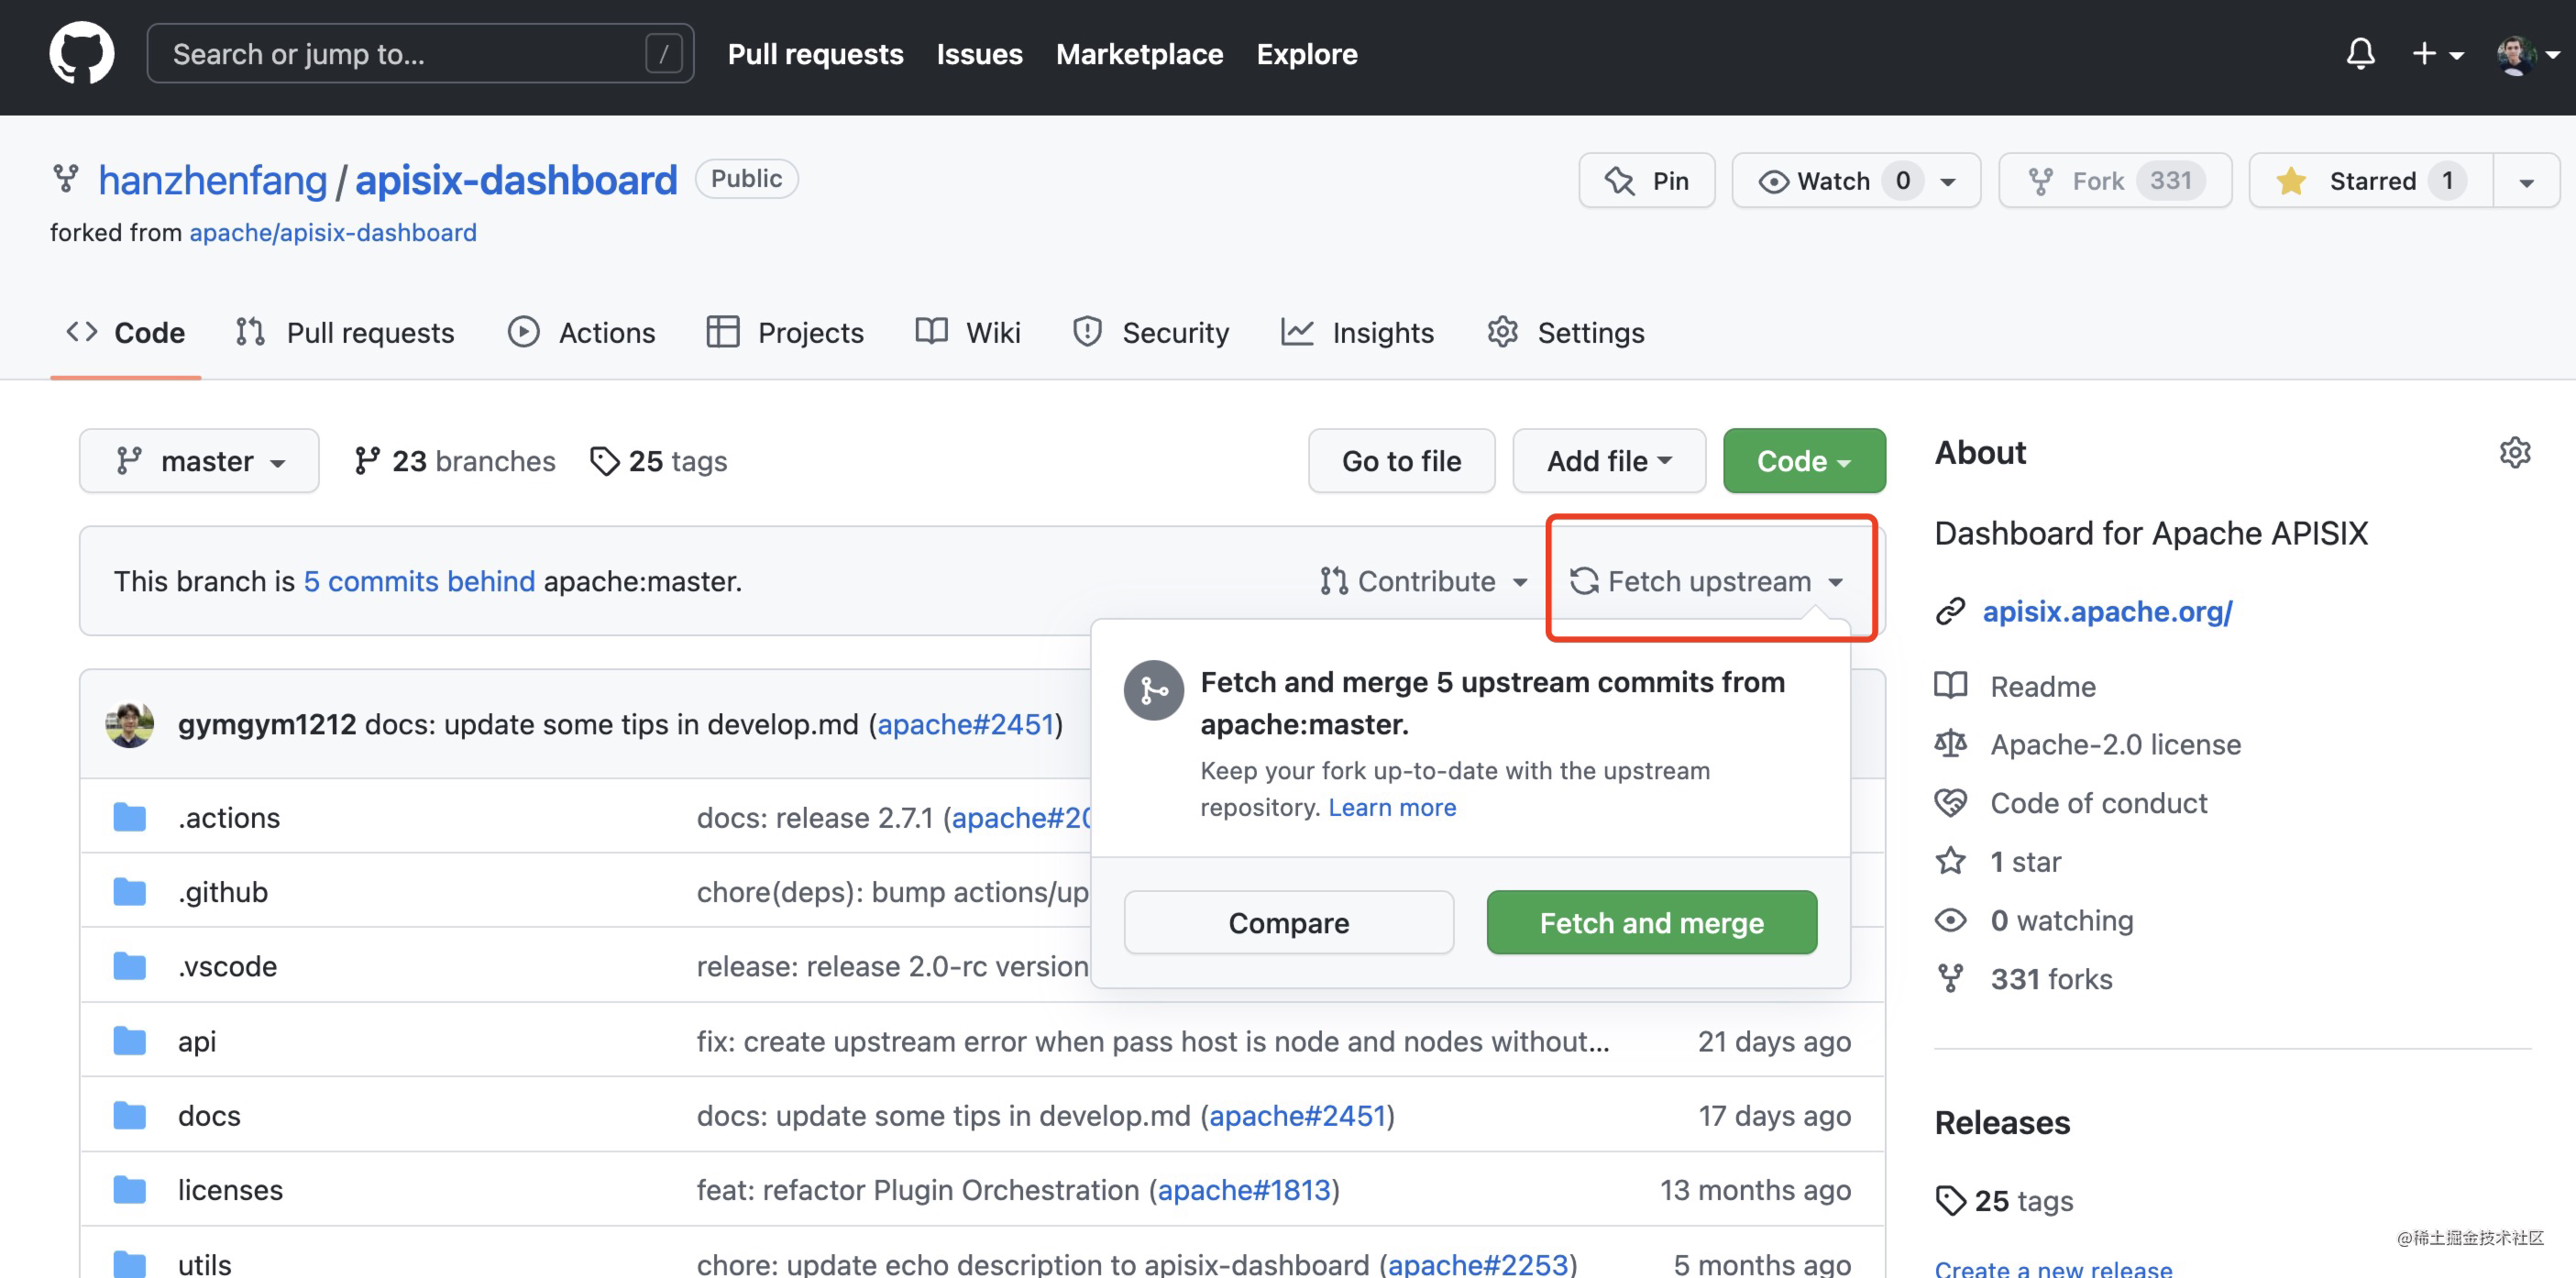
Task: Open the .github folder
Action: click(x=222, y=891)
